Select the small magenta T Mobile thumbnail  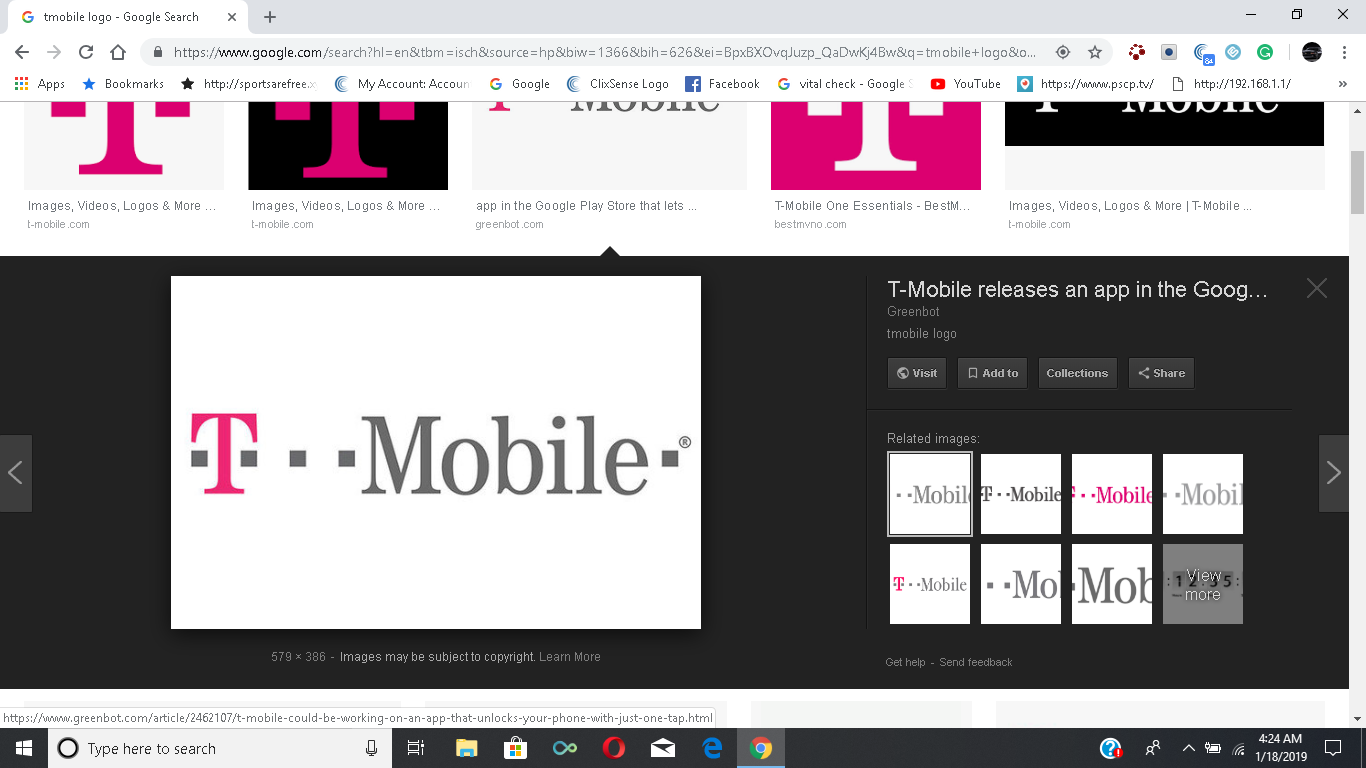930,584
